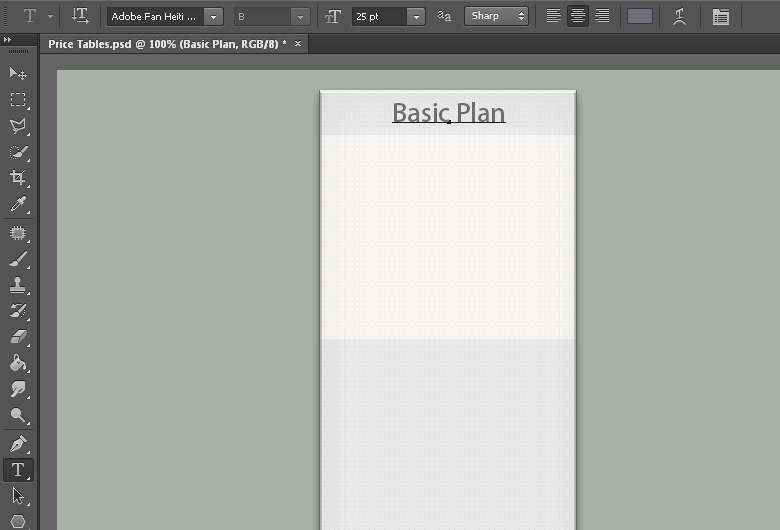Image resolution: width=780 pixels, height=530 pixels.
Task: Pick the Crop tool
Action: 18,178
